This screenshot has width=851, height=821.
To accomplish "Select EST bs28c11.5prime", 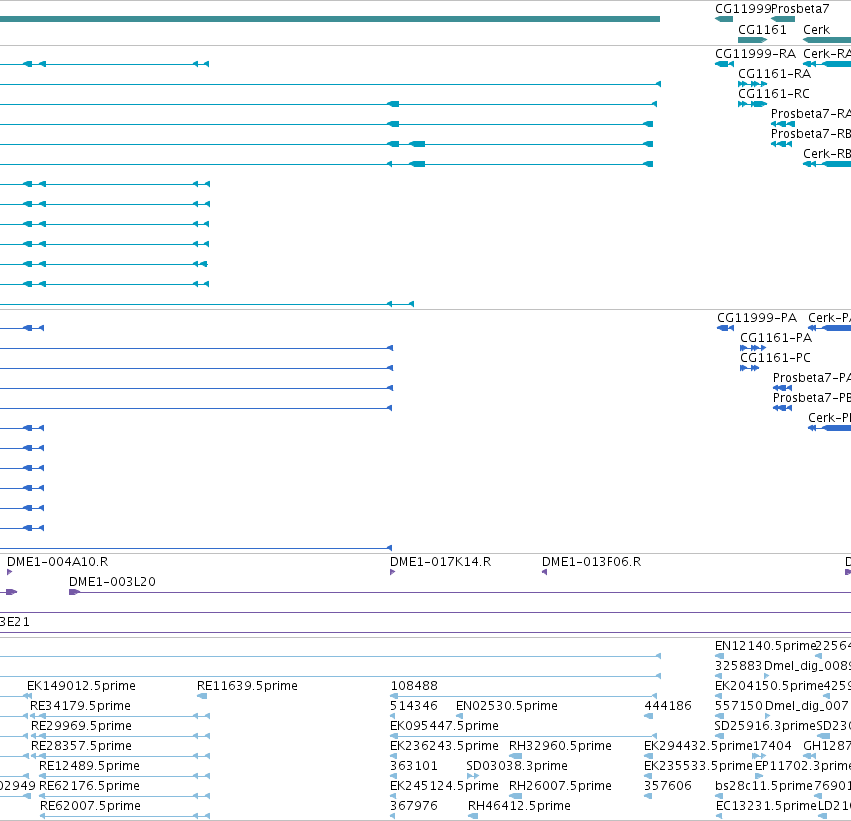I will click(764, 786).
